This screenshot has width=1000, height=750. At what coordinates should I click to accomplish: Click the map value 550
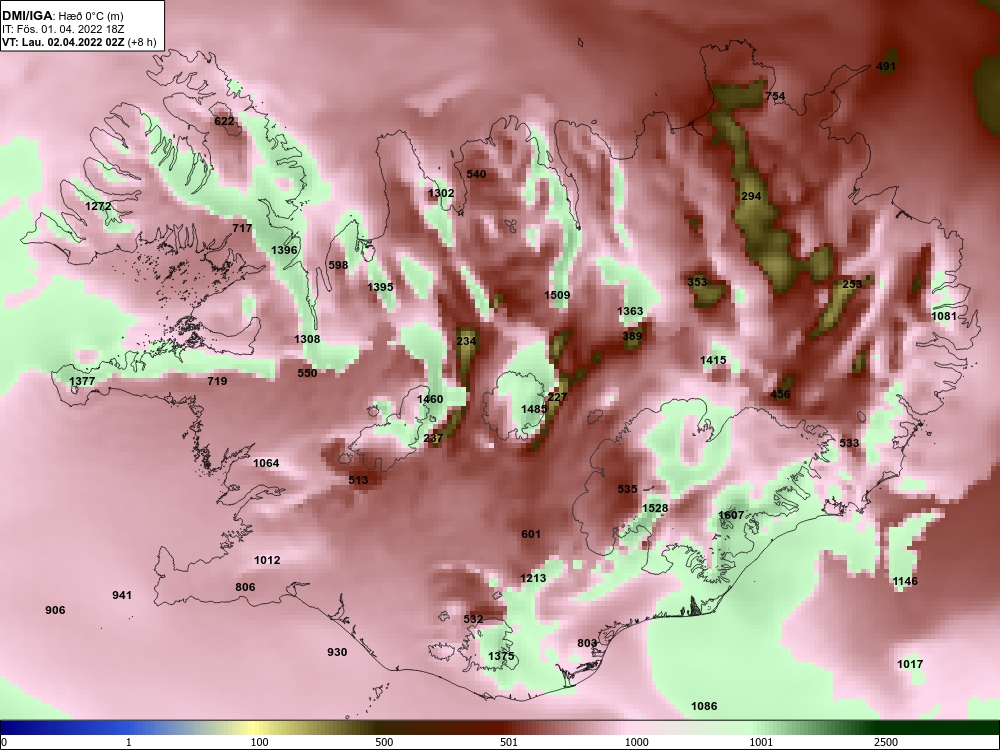click(307, 373)
